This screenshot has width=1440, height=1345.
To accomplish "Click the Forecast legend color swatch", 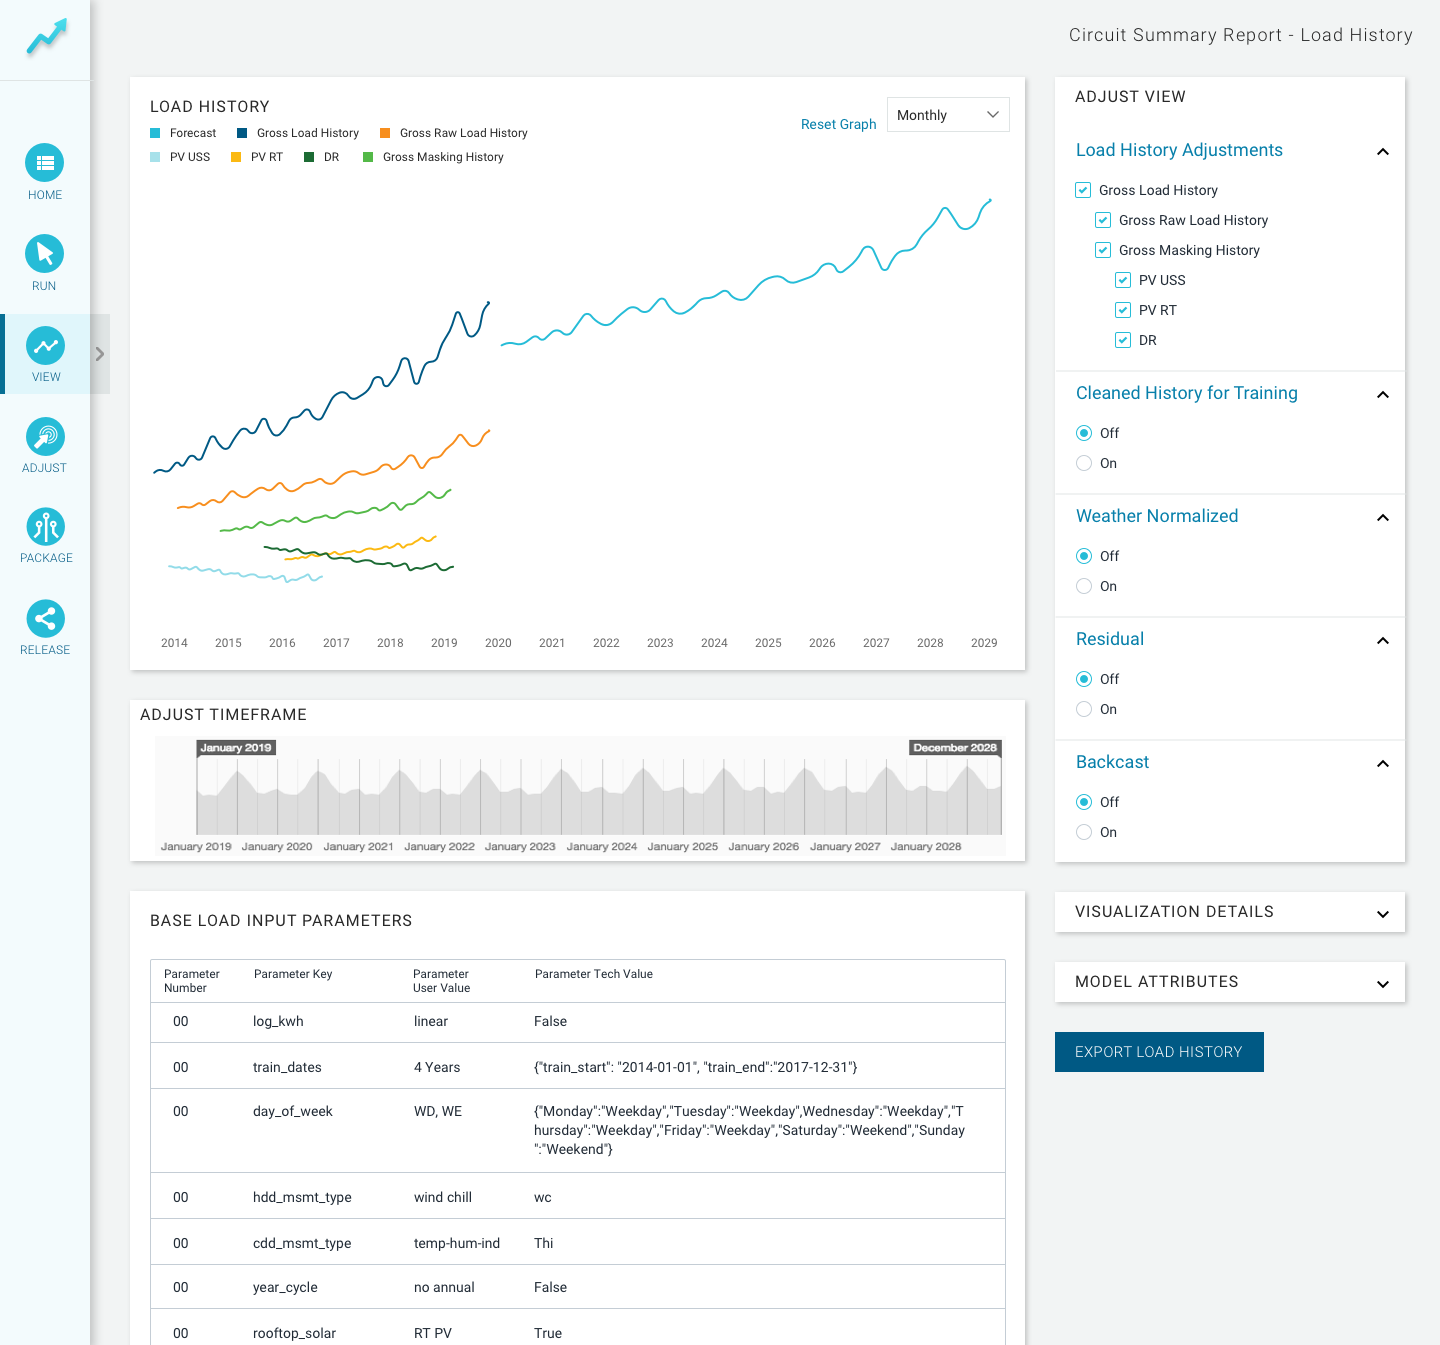I will pyautogui.click(x=155, y=133).
